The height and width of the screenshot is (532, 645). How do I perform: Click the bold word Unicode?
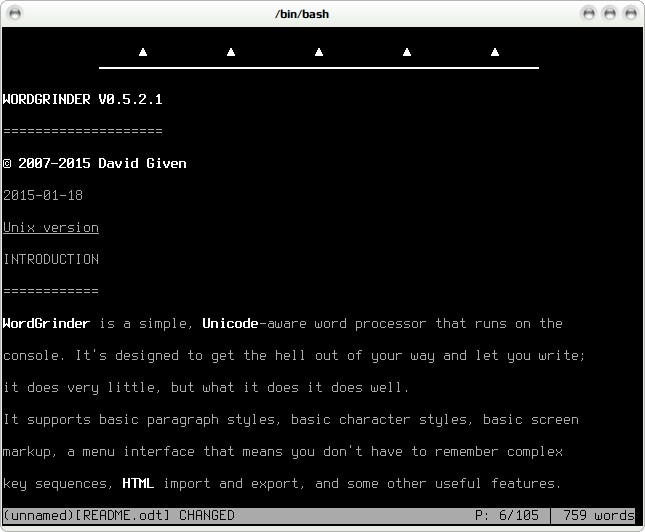(230, 323)
